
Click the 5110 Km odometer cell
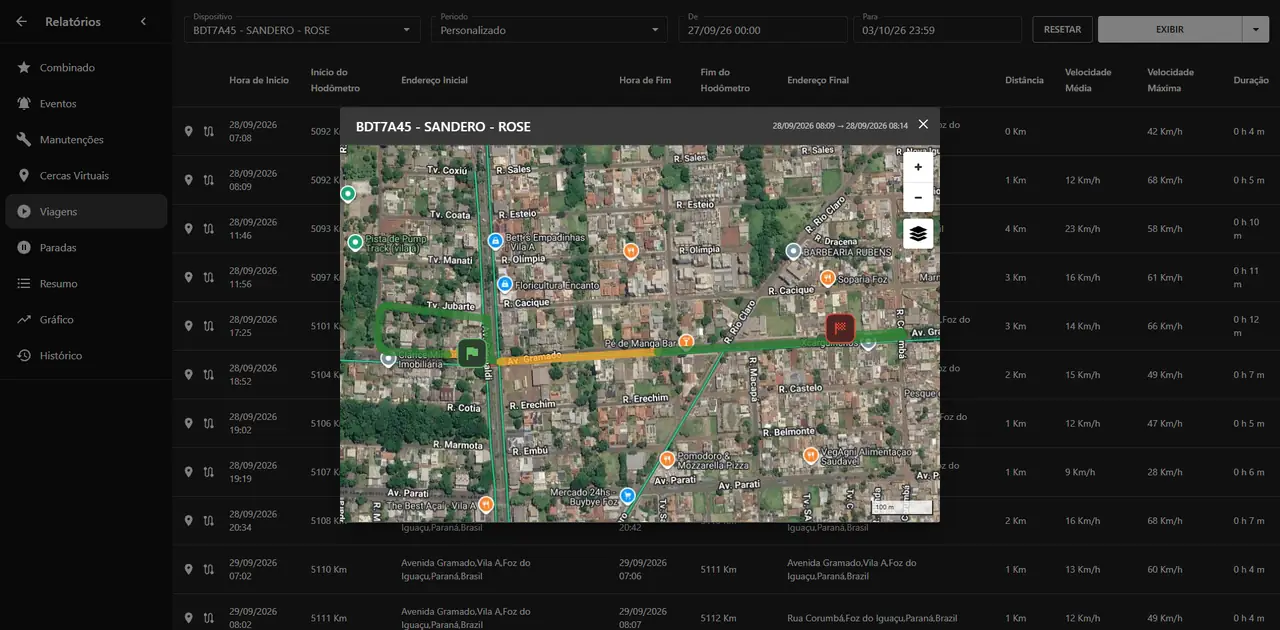pos(328,569)
